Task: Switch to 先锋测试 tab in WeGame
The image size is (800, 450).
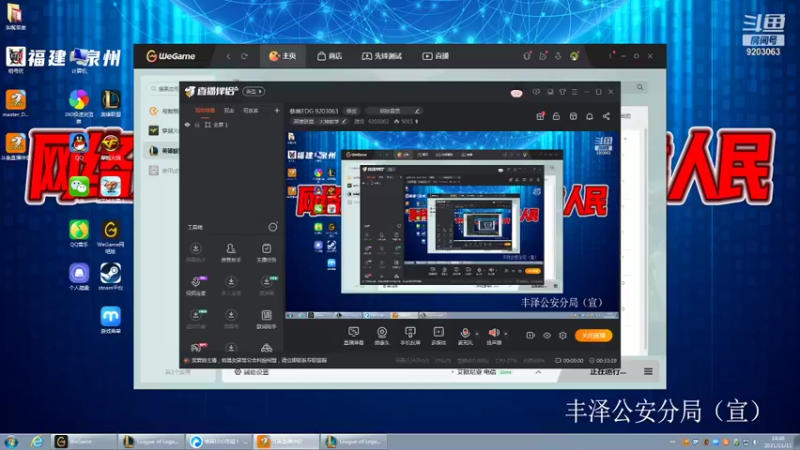Action: [382, 56]
